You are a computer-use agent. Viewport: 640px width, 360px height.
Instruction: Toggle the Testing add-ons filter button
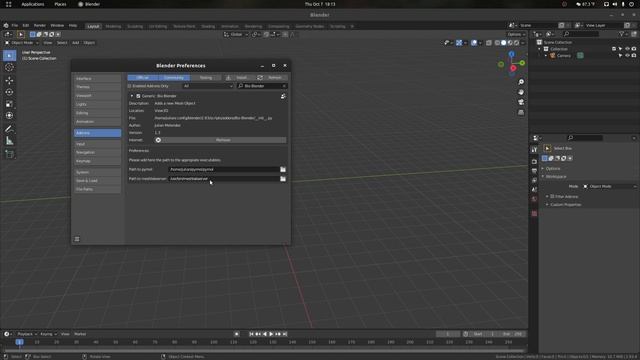pos(205,78)
